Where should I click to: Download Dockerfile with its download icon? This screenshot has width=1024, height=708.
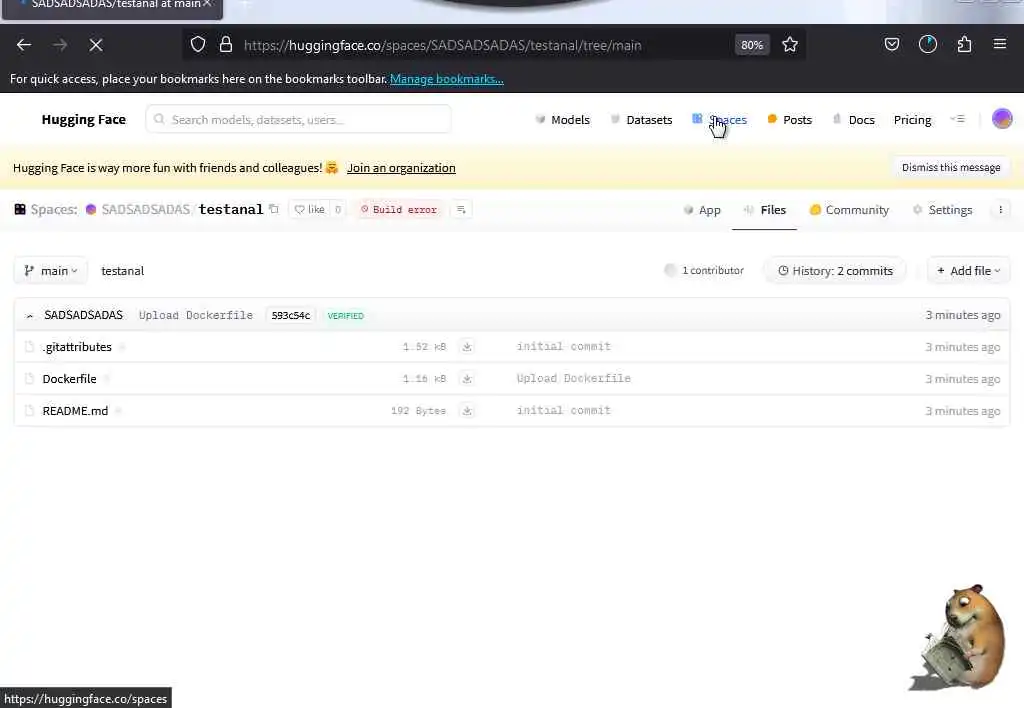point(467,379)
